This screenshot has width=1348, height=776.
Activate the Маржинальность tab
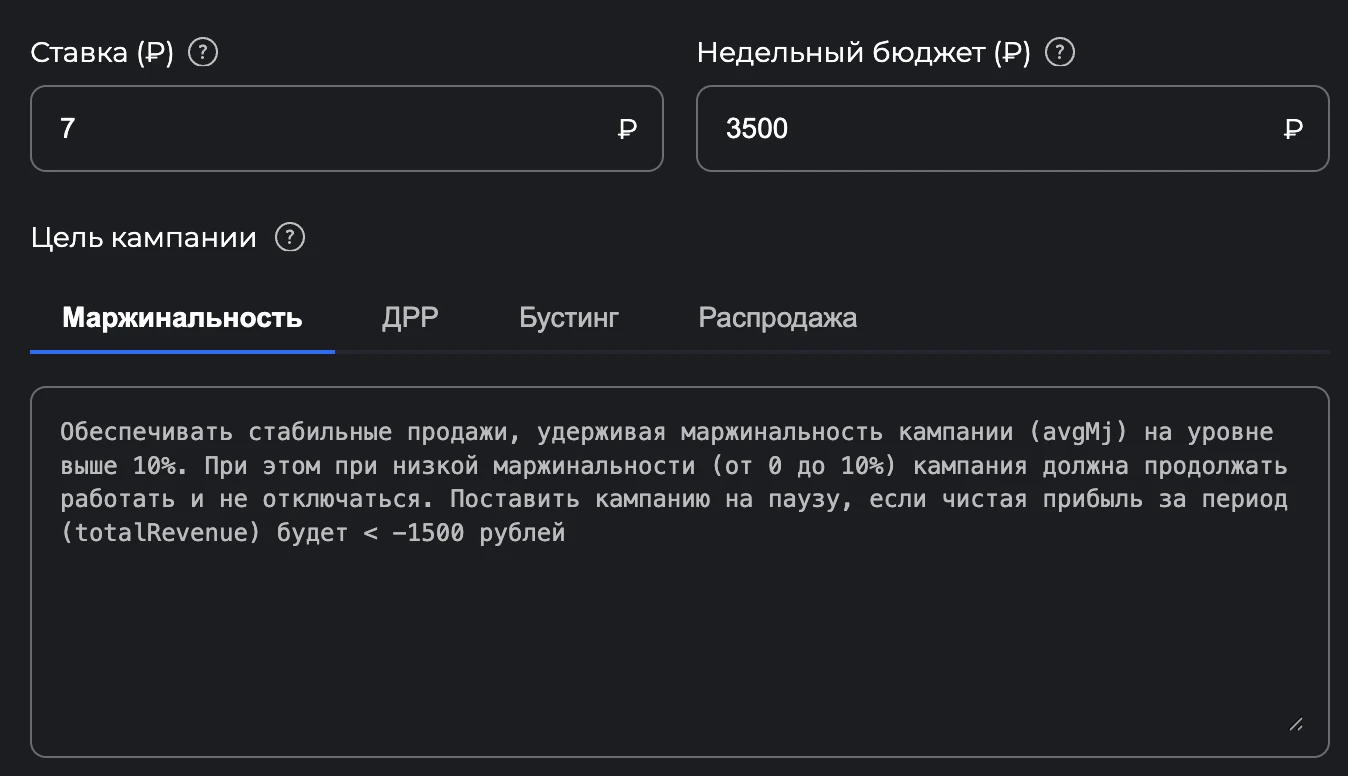tap(181, 317)
